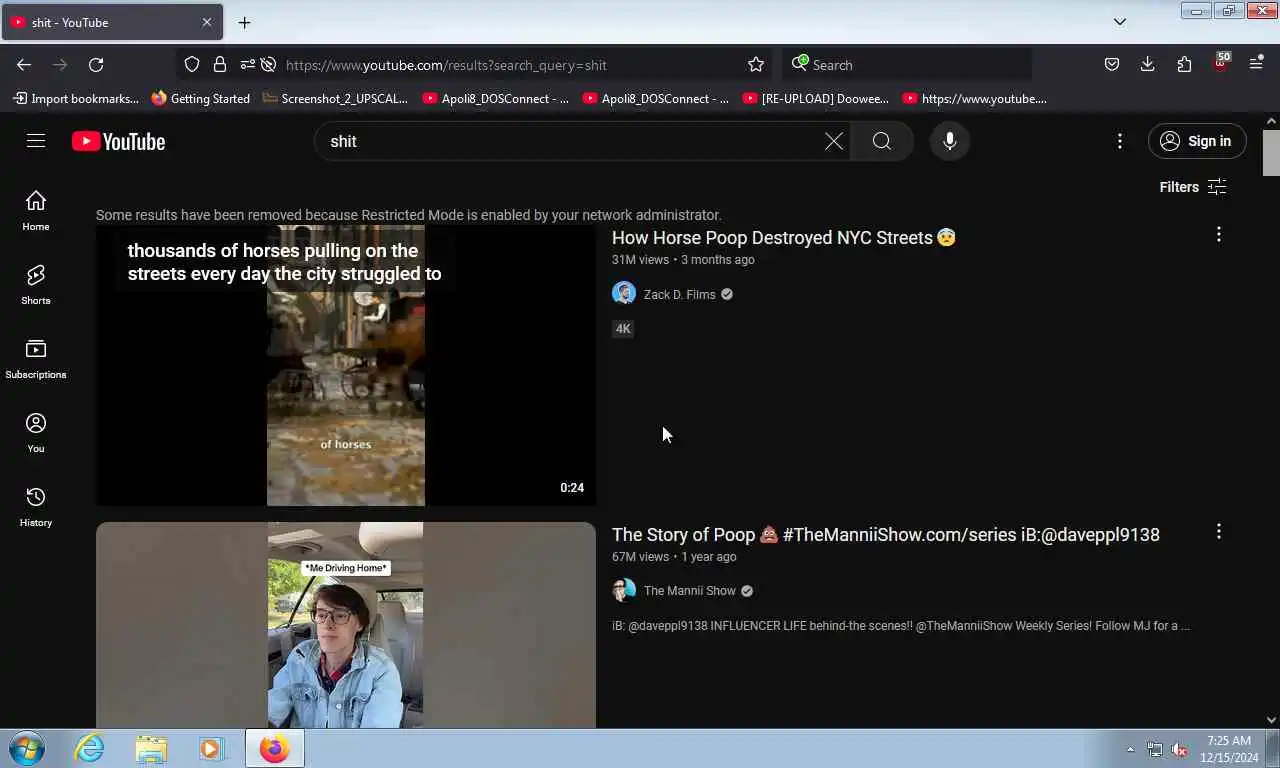Open Save to Pocket
Viewport: 1280px width, 768px height.
pos(1112,64)
